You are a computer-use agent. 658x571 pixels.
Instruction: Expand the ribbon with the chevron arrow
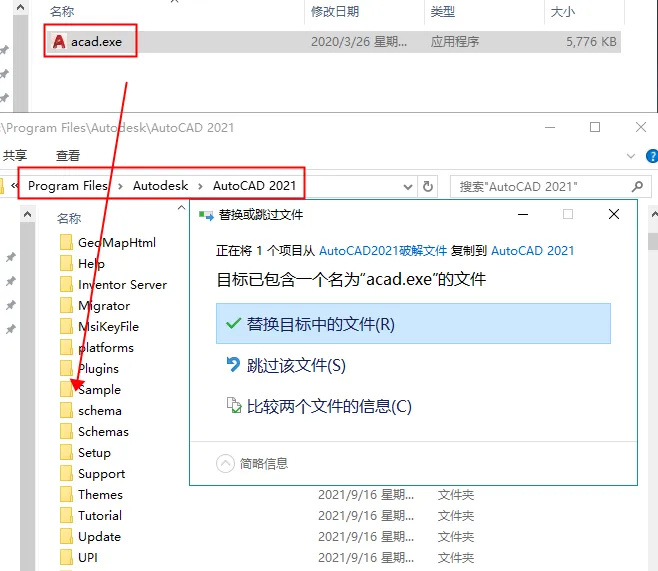[630, 156]
